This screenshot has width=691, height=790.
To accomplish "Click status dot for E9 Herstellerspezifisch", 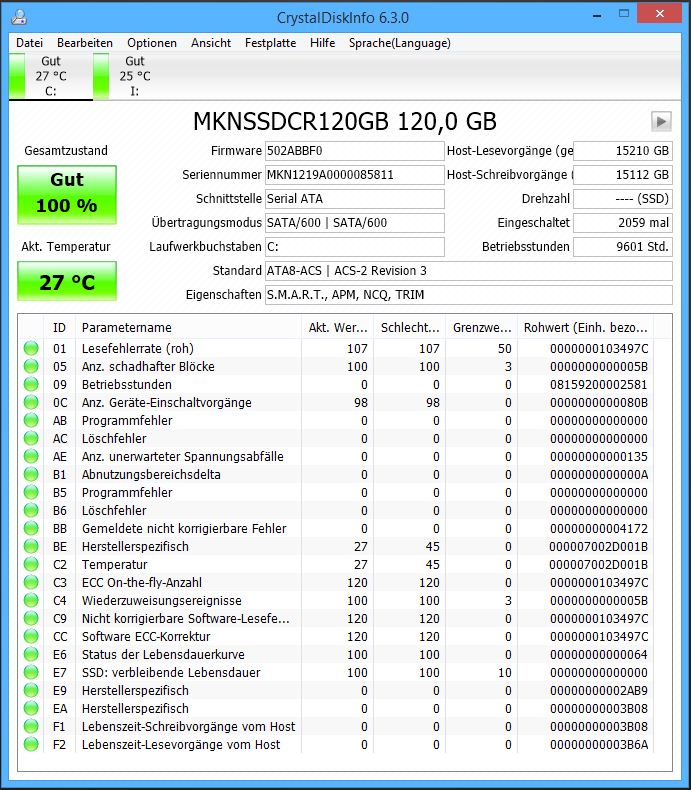I will [x=31, y=690].
